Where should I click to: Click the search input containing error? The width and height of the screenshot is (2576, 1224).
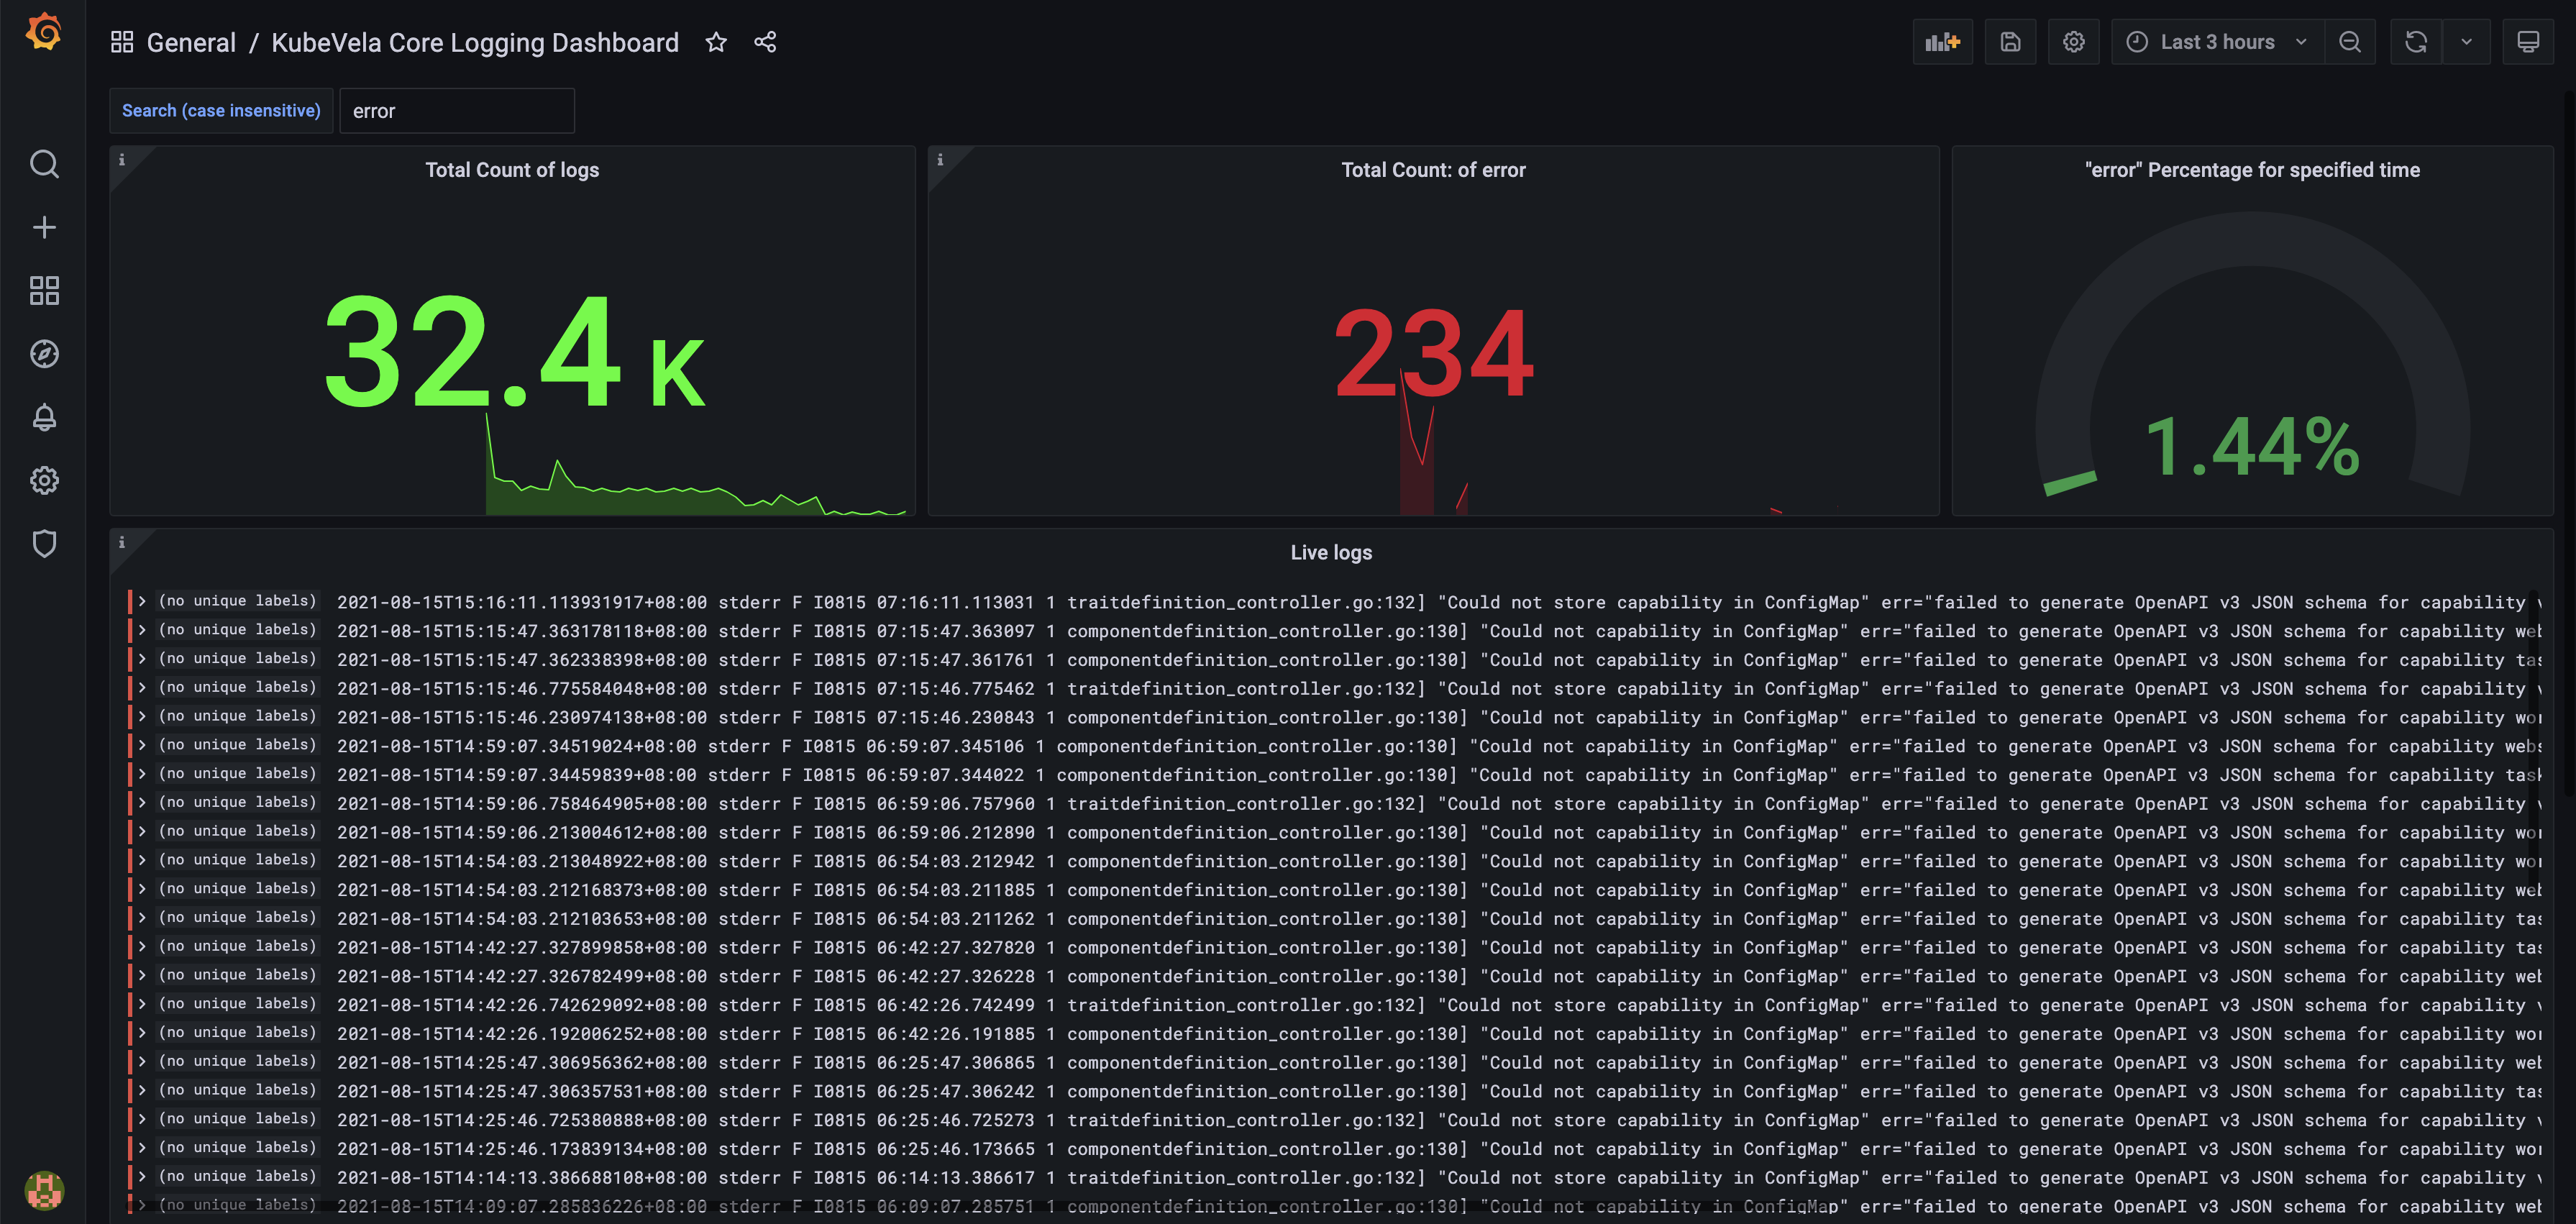click(x=456, y=111)
